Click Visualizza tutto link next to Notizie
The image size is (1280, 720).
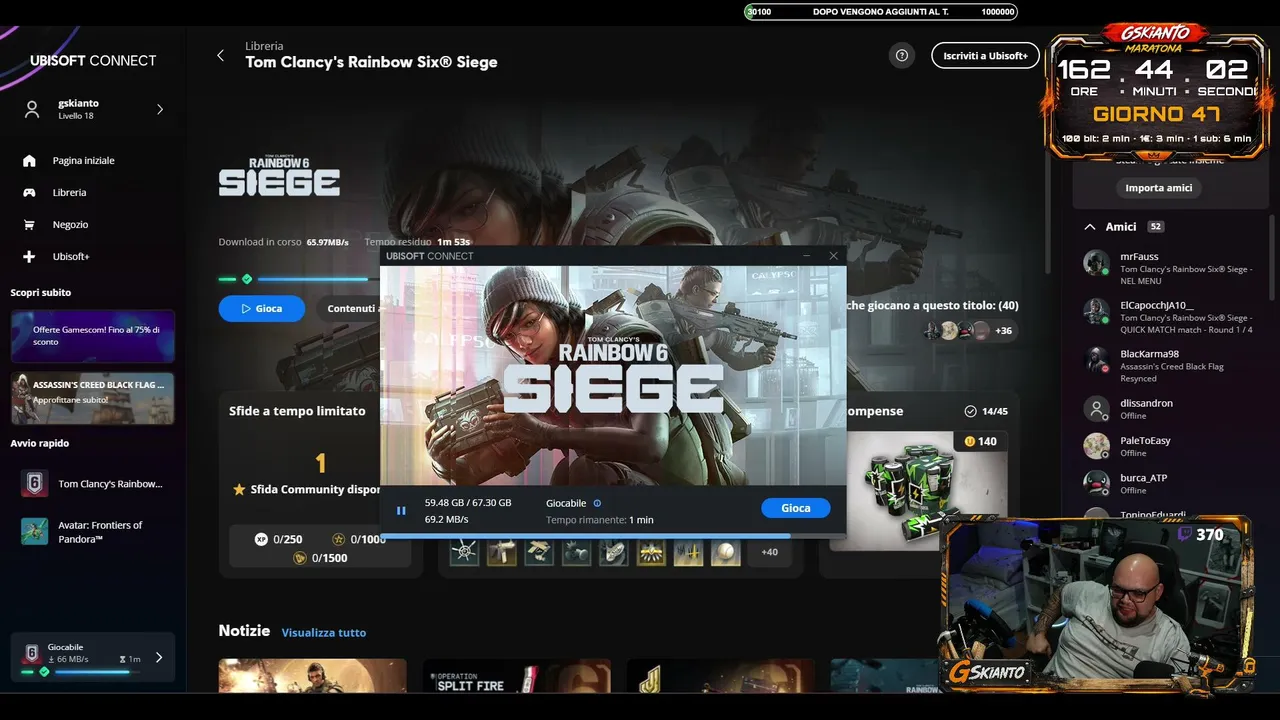[323, 632]
